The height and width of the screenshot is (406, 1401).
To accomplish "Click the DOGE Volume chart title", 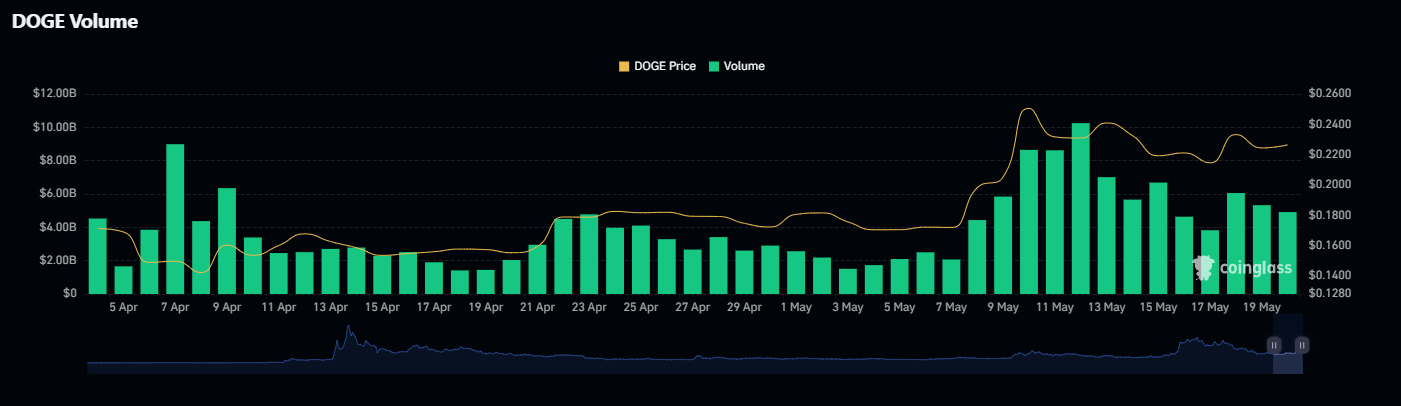I will point(74,21).
